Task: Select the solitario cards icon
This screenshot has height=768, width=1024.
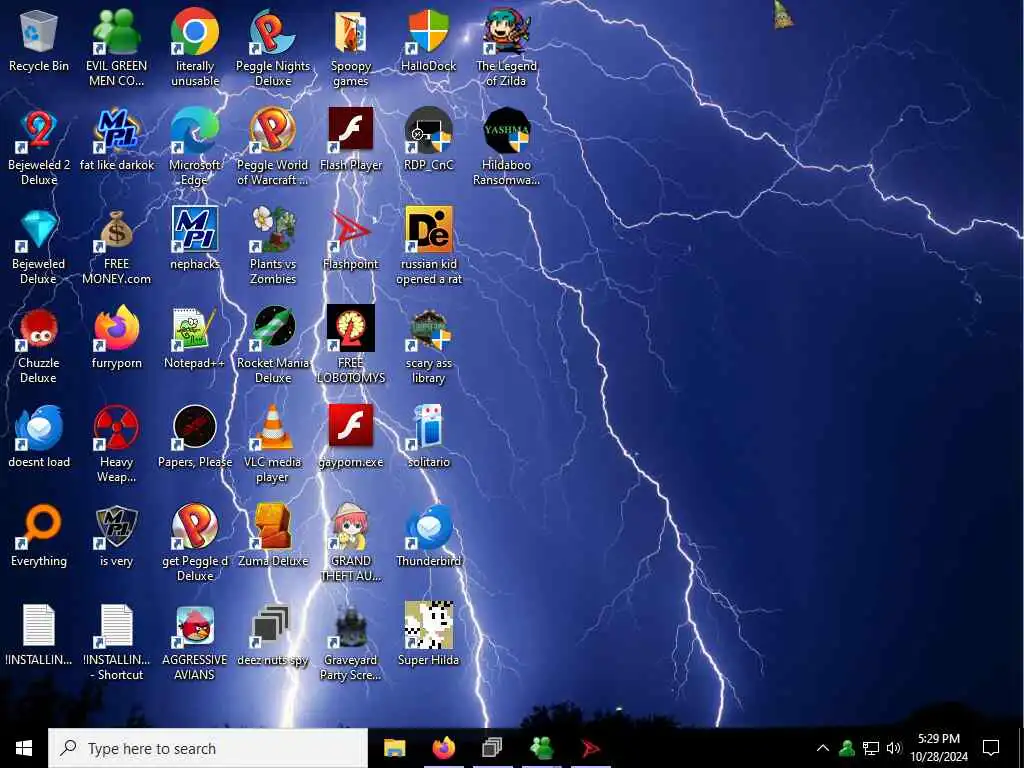Action: [428, 428]
